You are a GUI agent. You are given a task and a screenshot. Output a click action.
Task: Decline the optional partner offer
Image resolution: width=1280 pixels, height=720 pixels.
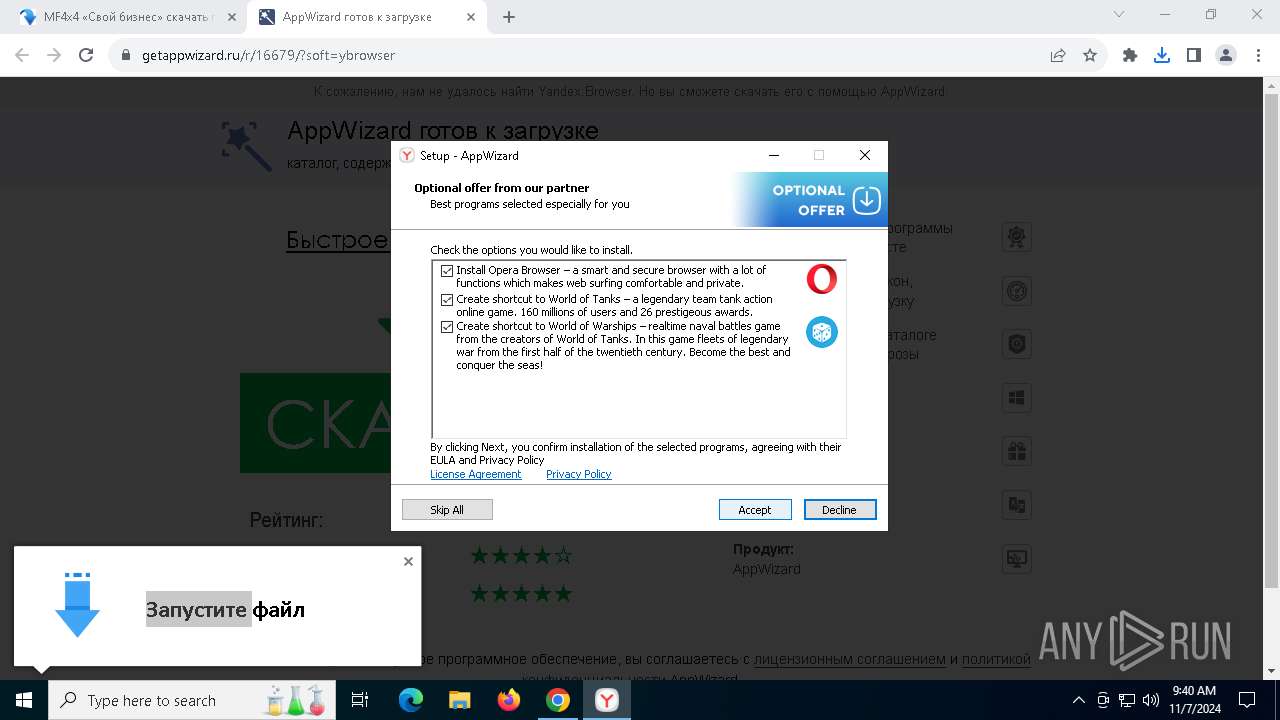coord(840,510)
